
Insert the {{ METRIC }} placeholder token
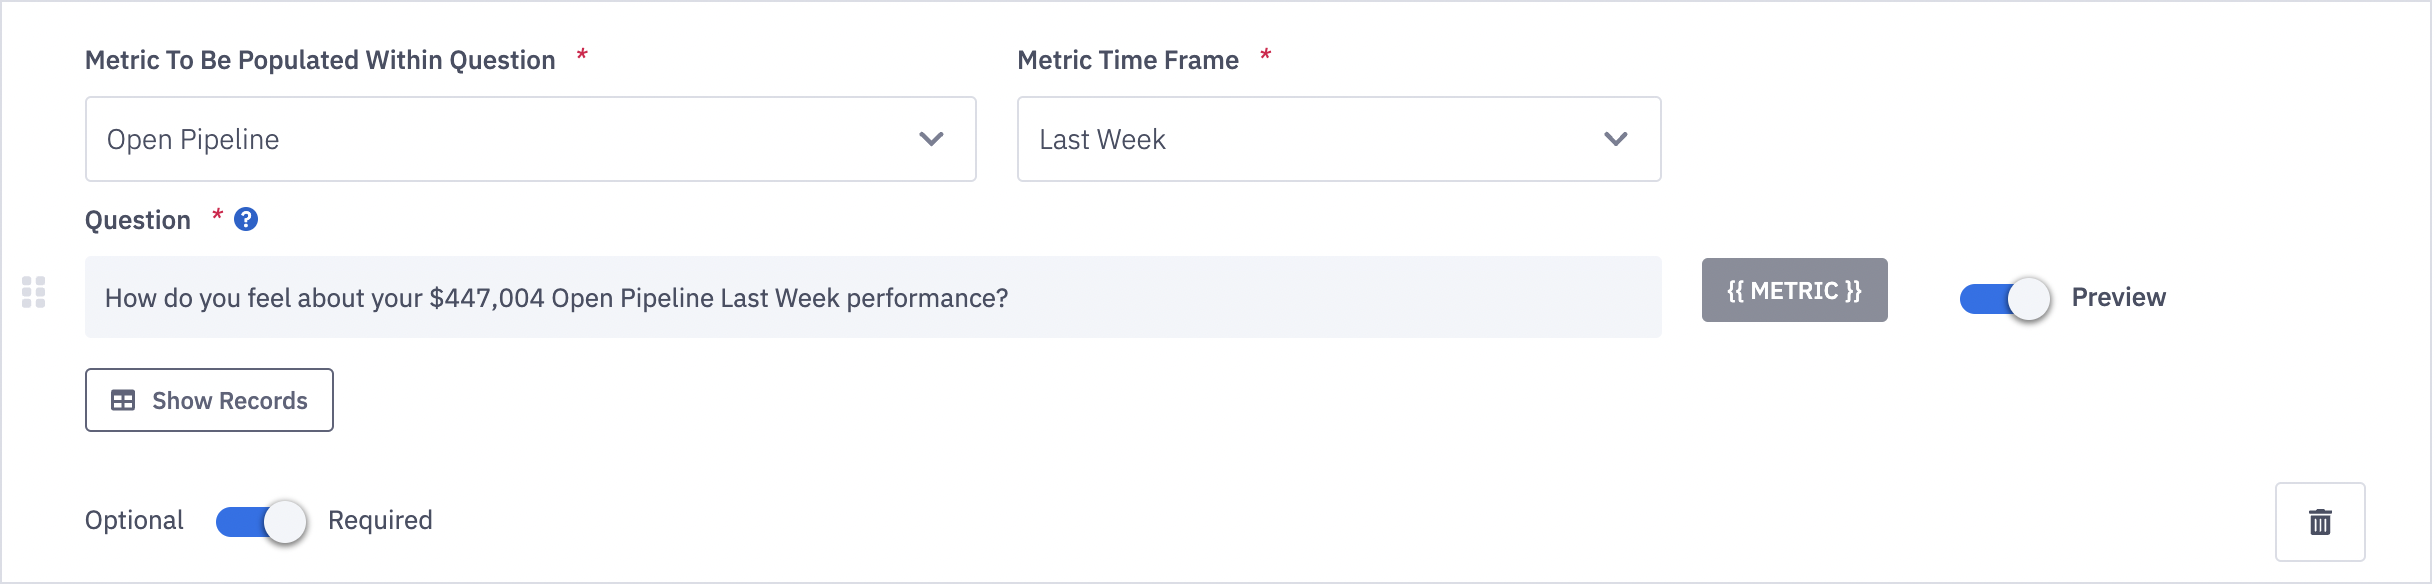(1794, 290)
